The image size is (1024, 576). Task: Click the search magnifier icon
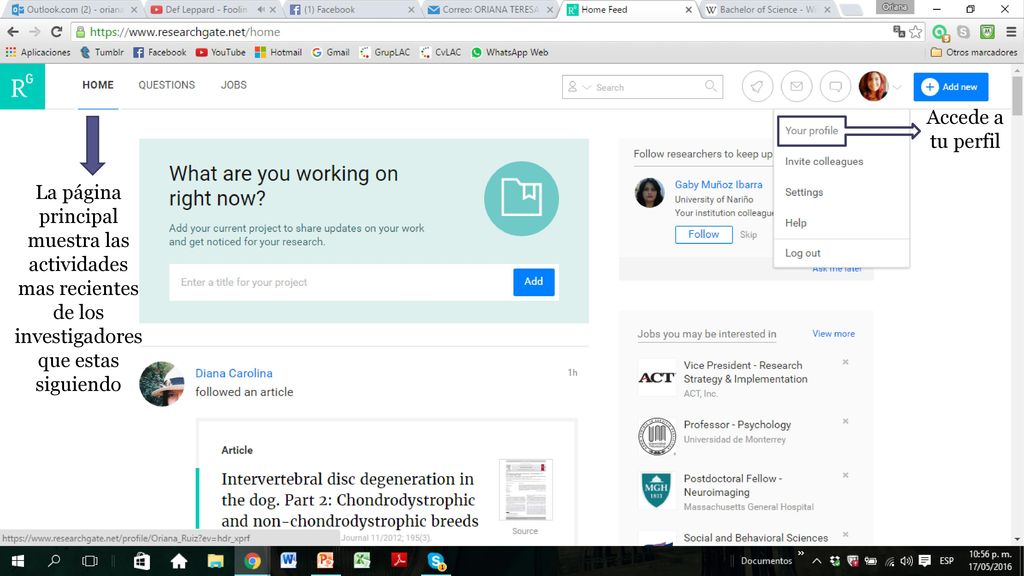point(711,86)
